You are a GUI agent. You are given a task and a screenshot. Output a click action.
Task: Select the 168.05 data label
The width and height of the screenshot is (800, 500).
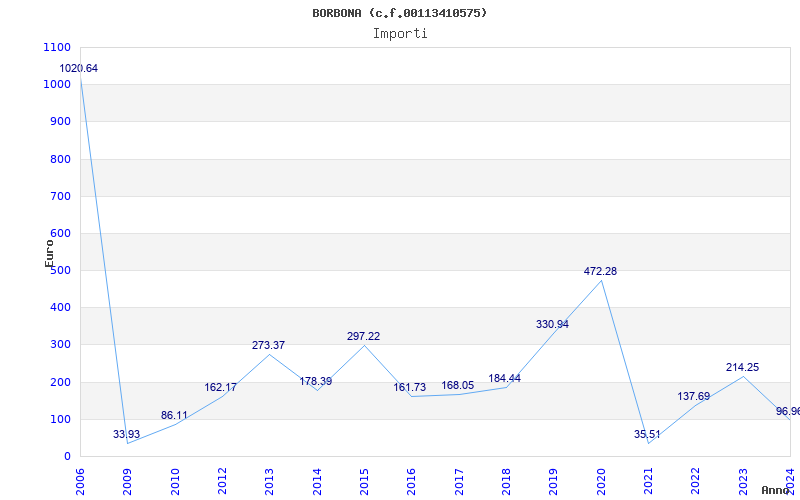[x=458, y=385]
